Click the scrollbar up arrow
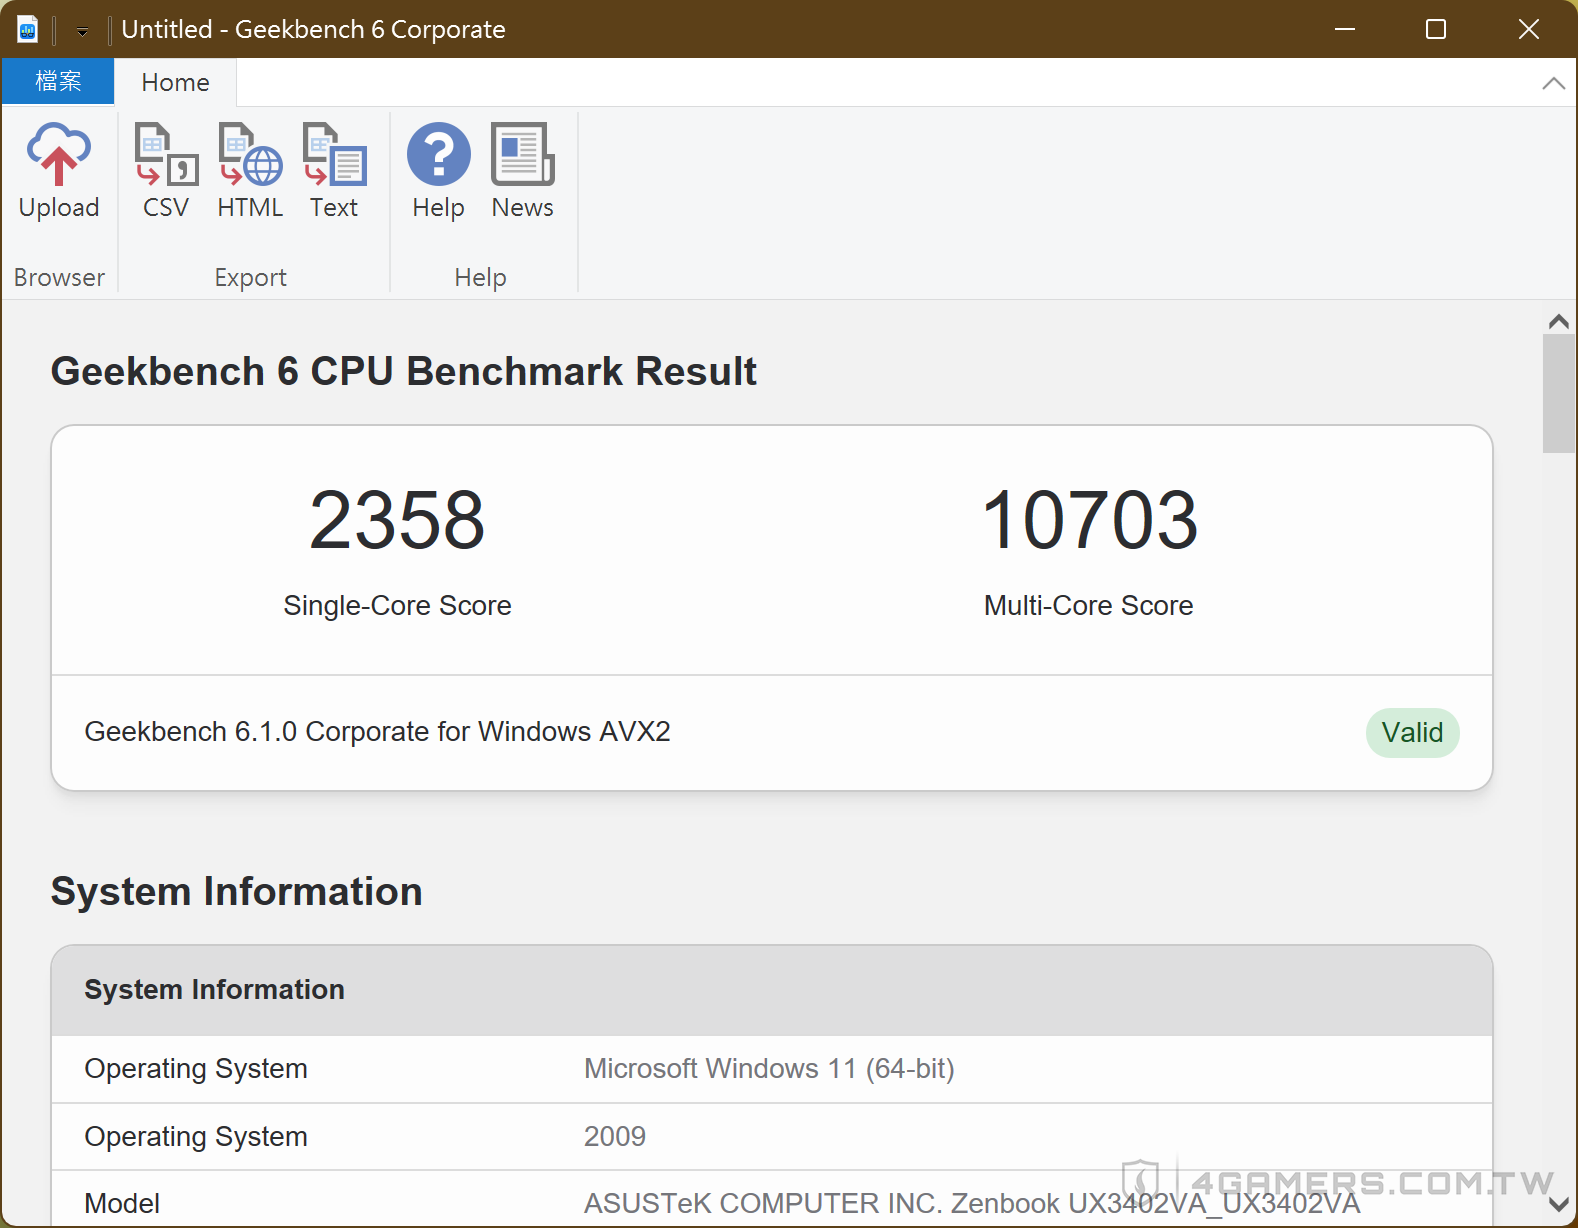1578x1228 pixels. (1558, 321)
